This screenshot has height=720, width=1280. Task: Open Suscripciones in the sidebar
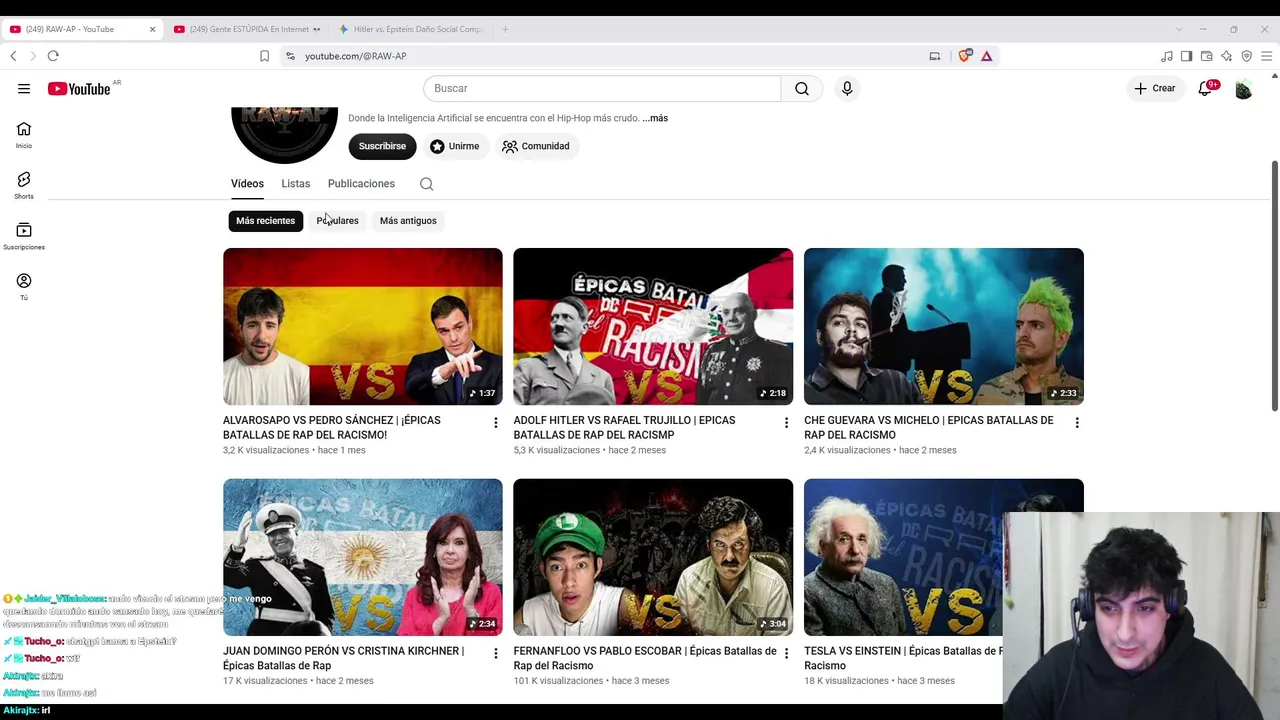point(24,236)
